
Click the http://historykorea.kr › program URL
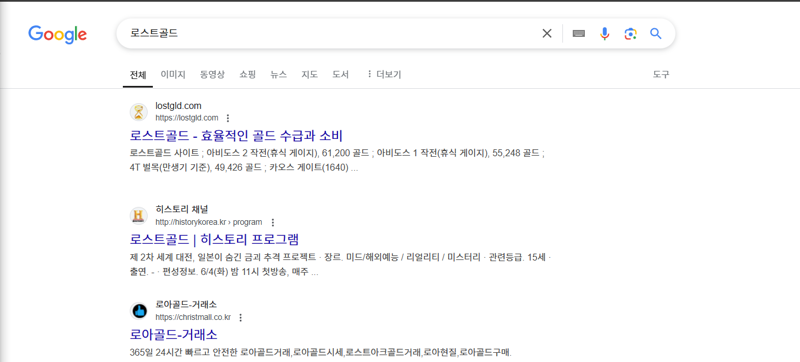[x=209, y=222]
